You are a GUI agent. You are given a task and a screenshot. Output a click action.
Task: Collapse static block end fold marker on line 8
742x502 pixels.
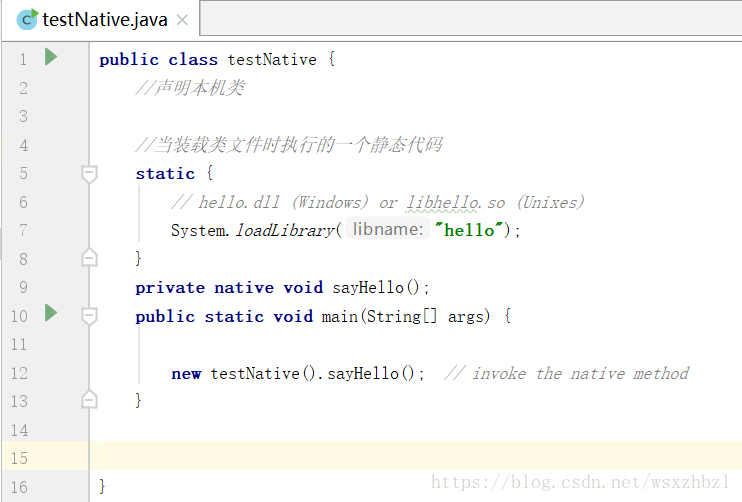click(x=89, y=257)
